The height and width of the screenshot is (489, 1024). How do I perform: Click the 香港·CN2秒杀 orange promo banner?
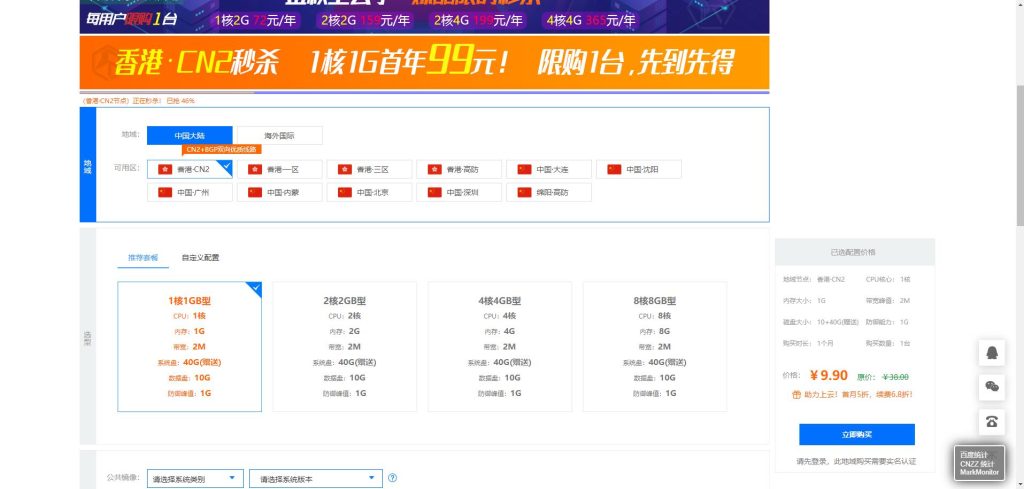click(x=424, y=63)
